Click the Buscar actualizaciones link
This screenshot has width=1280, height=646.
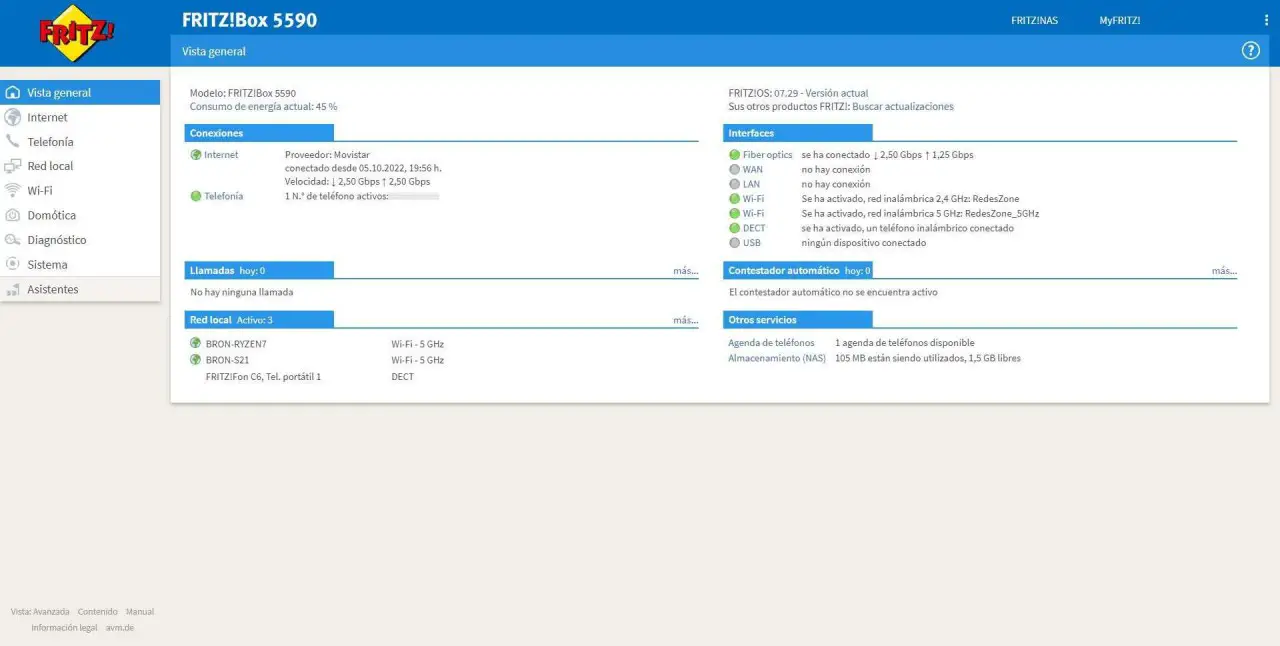(x=902, y=107)
